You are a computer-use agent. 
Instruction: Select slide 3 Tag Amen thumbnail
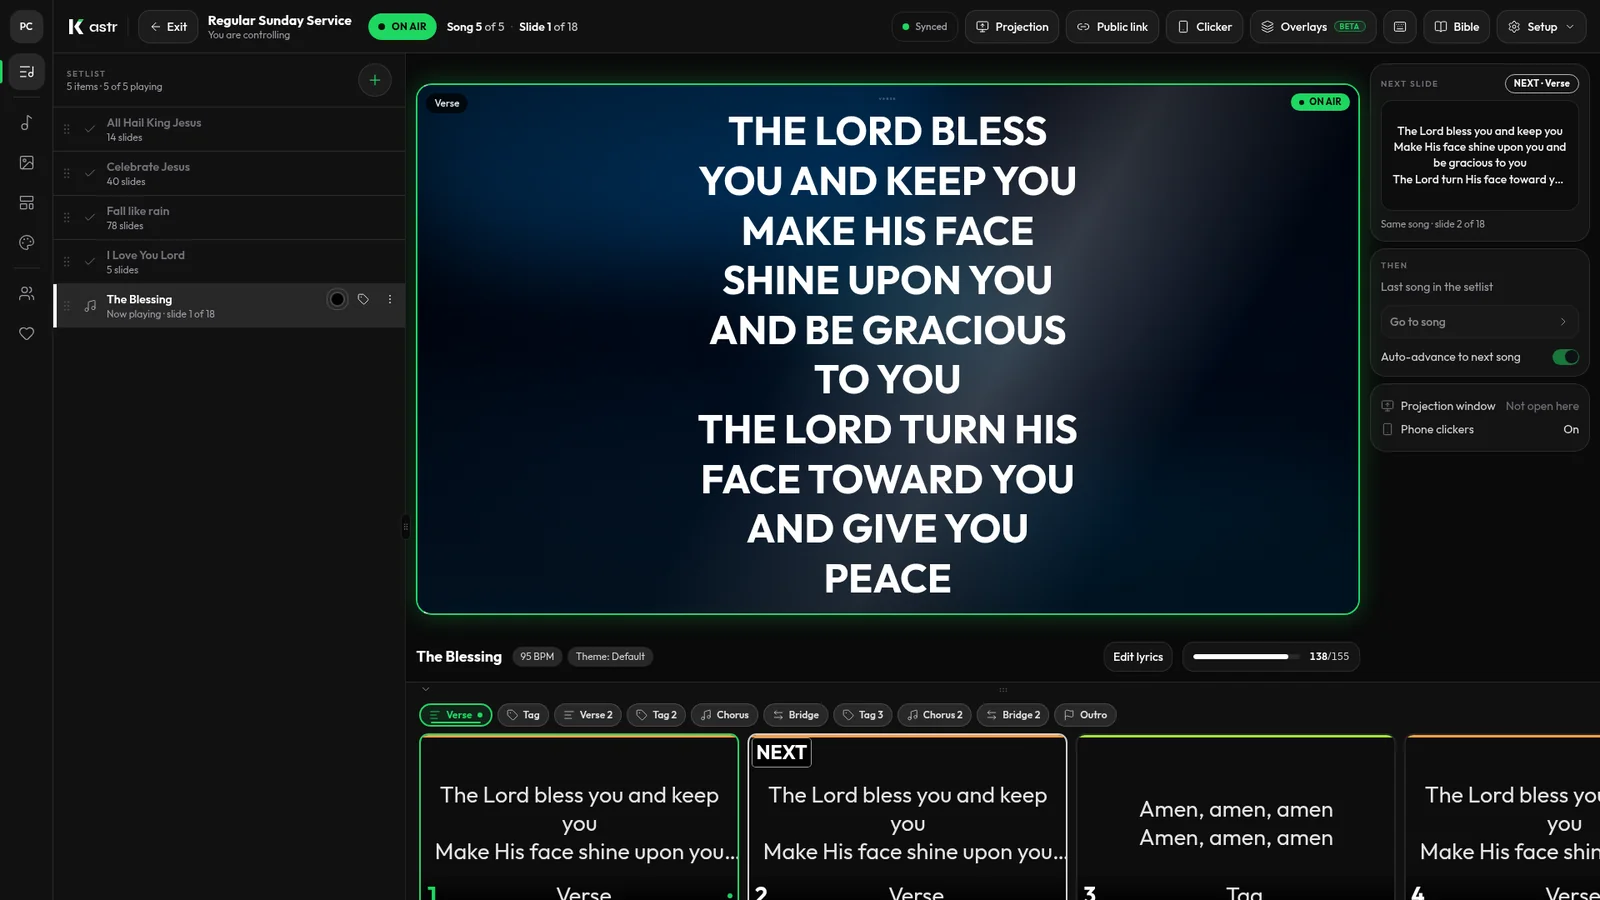click(1236, 818)
